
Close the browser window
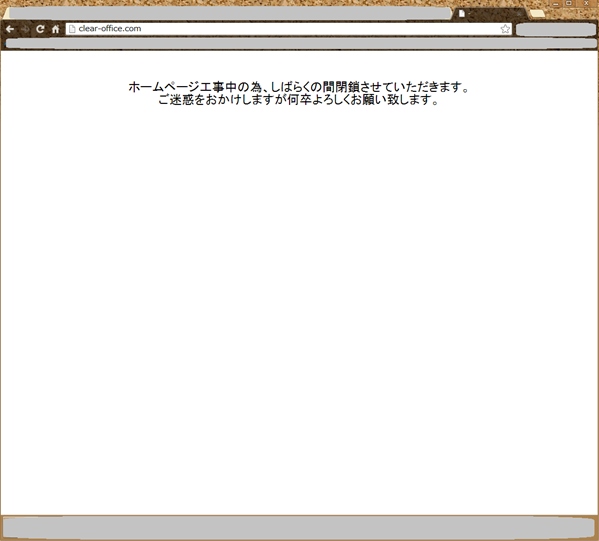click(x=586, y=3)
